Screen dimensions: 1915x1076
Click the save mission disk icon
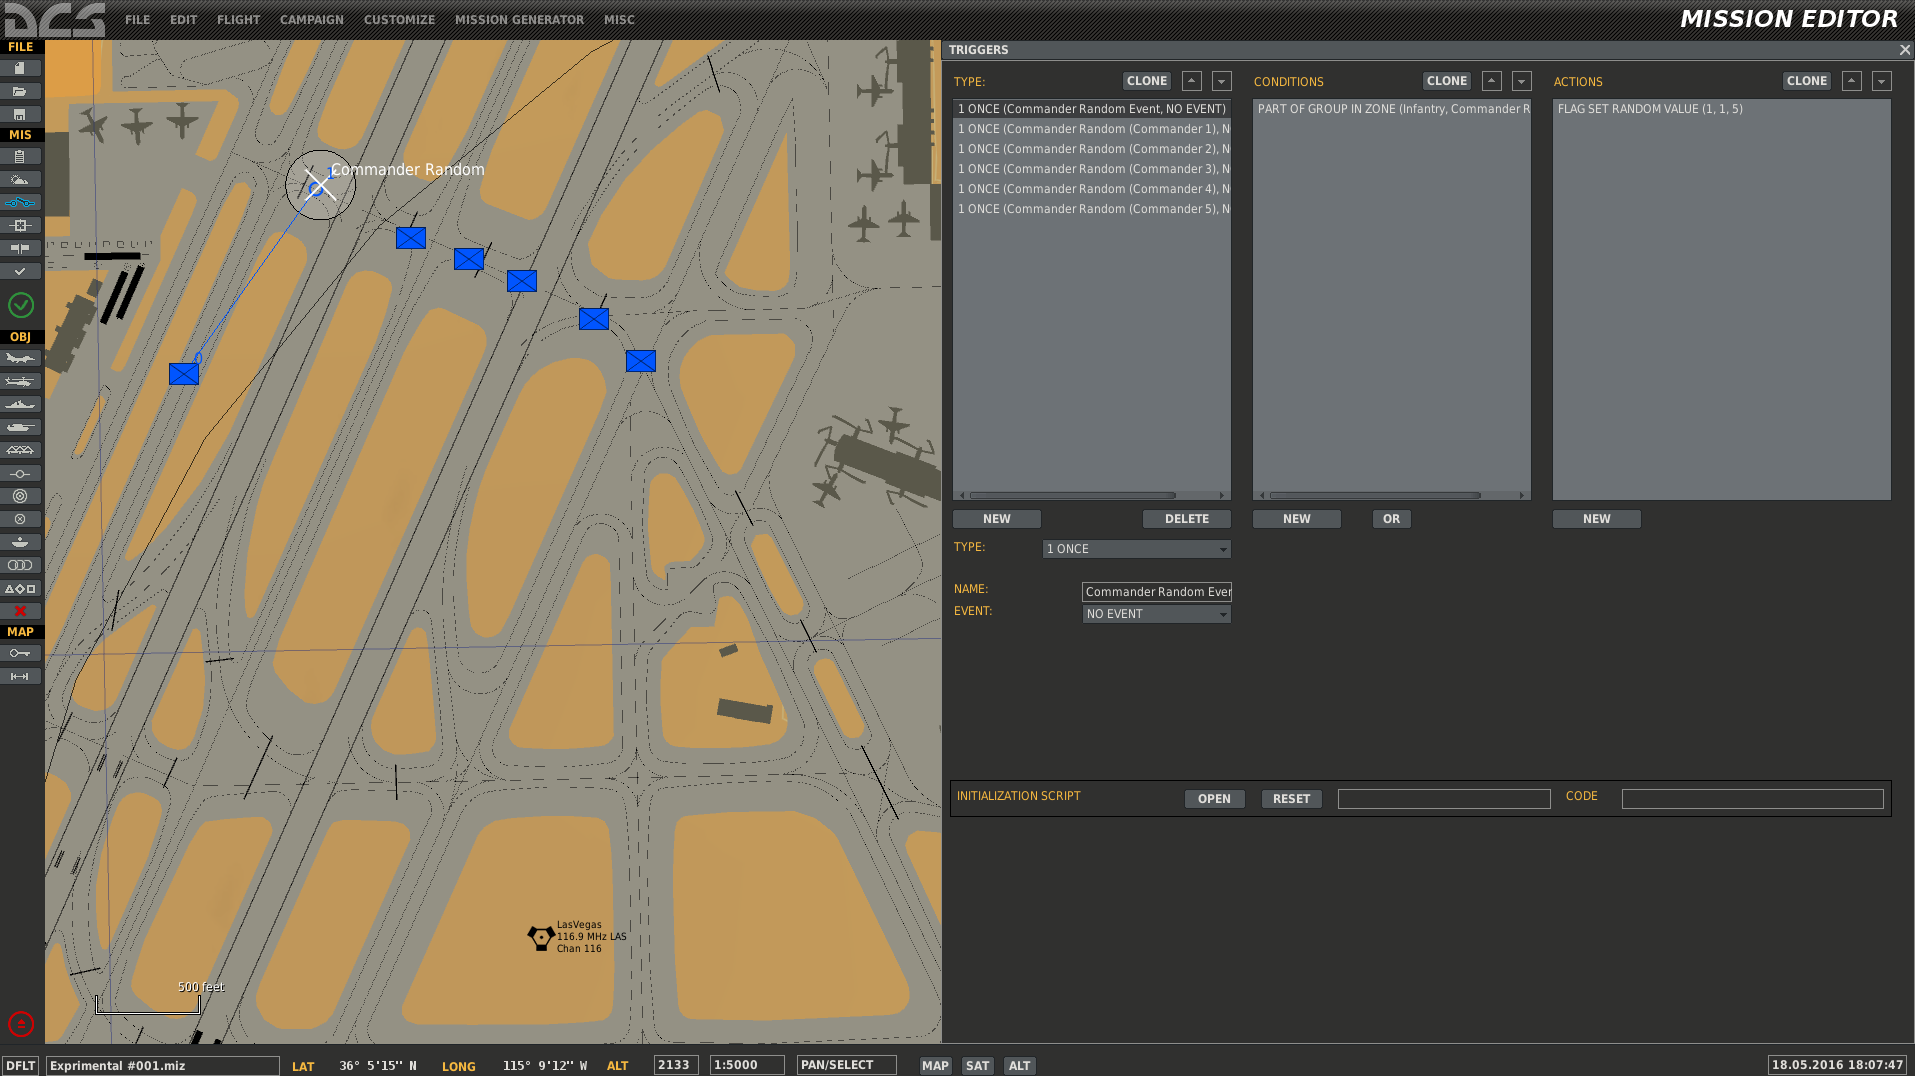click(x=20, y=114)
